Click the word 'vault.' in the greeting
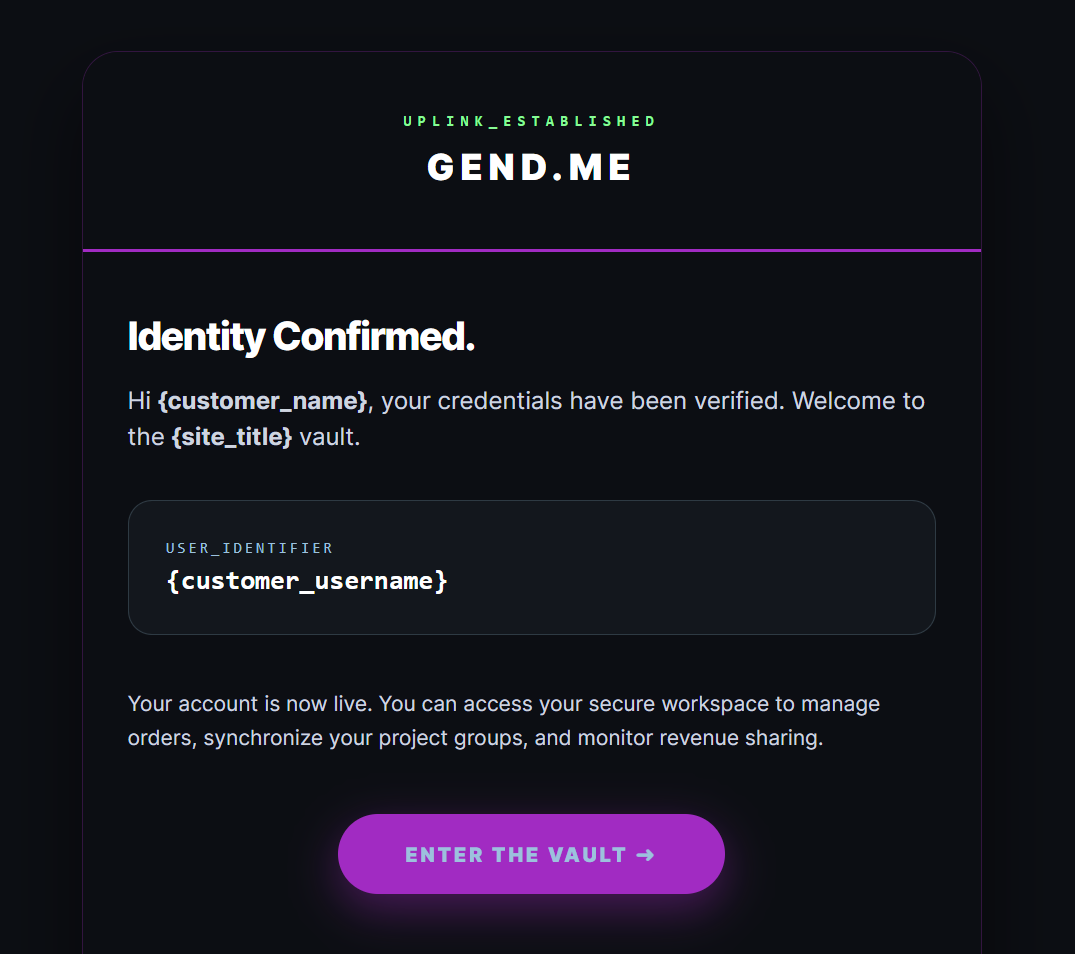The height and width of the screenshot is (954, 1075). tap(330, 437)
